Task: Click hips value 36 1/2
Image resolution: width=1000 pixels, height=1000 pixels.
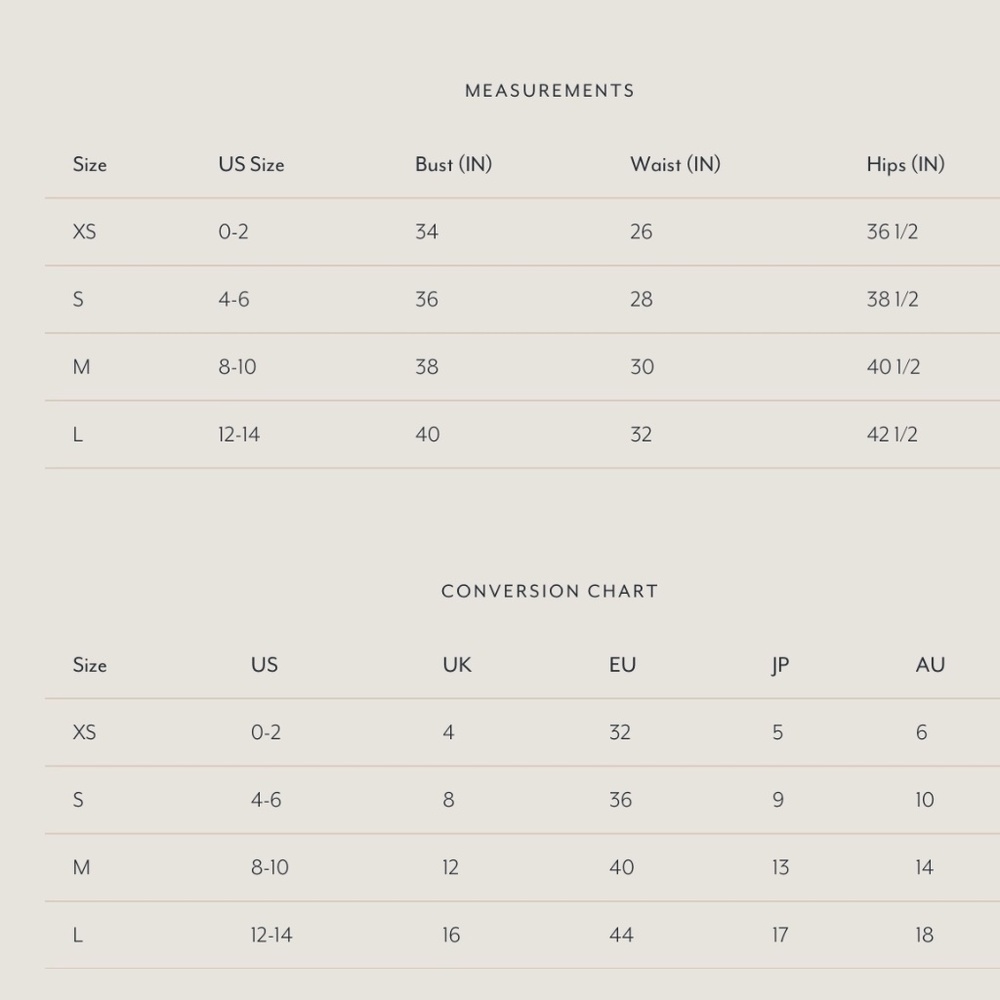Action: point(892,232)
